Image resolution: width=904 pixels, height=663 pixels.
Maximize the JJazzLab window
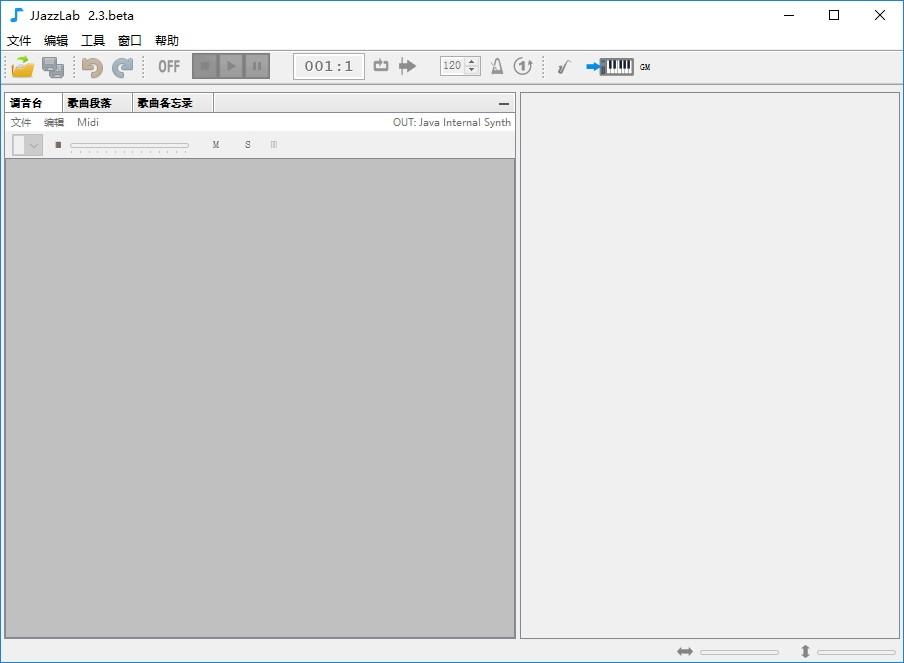[834, 15]
